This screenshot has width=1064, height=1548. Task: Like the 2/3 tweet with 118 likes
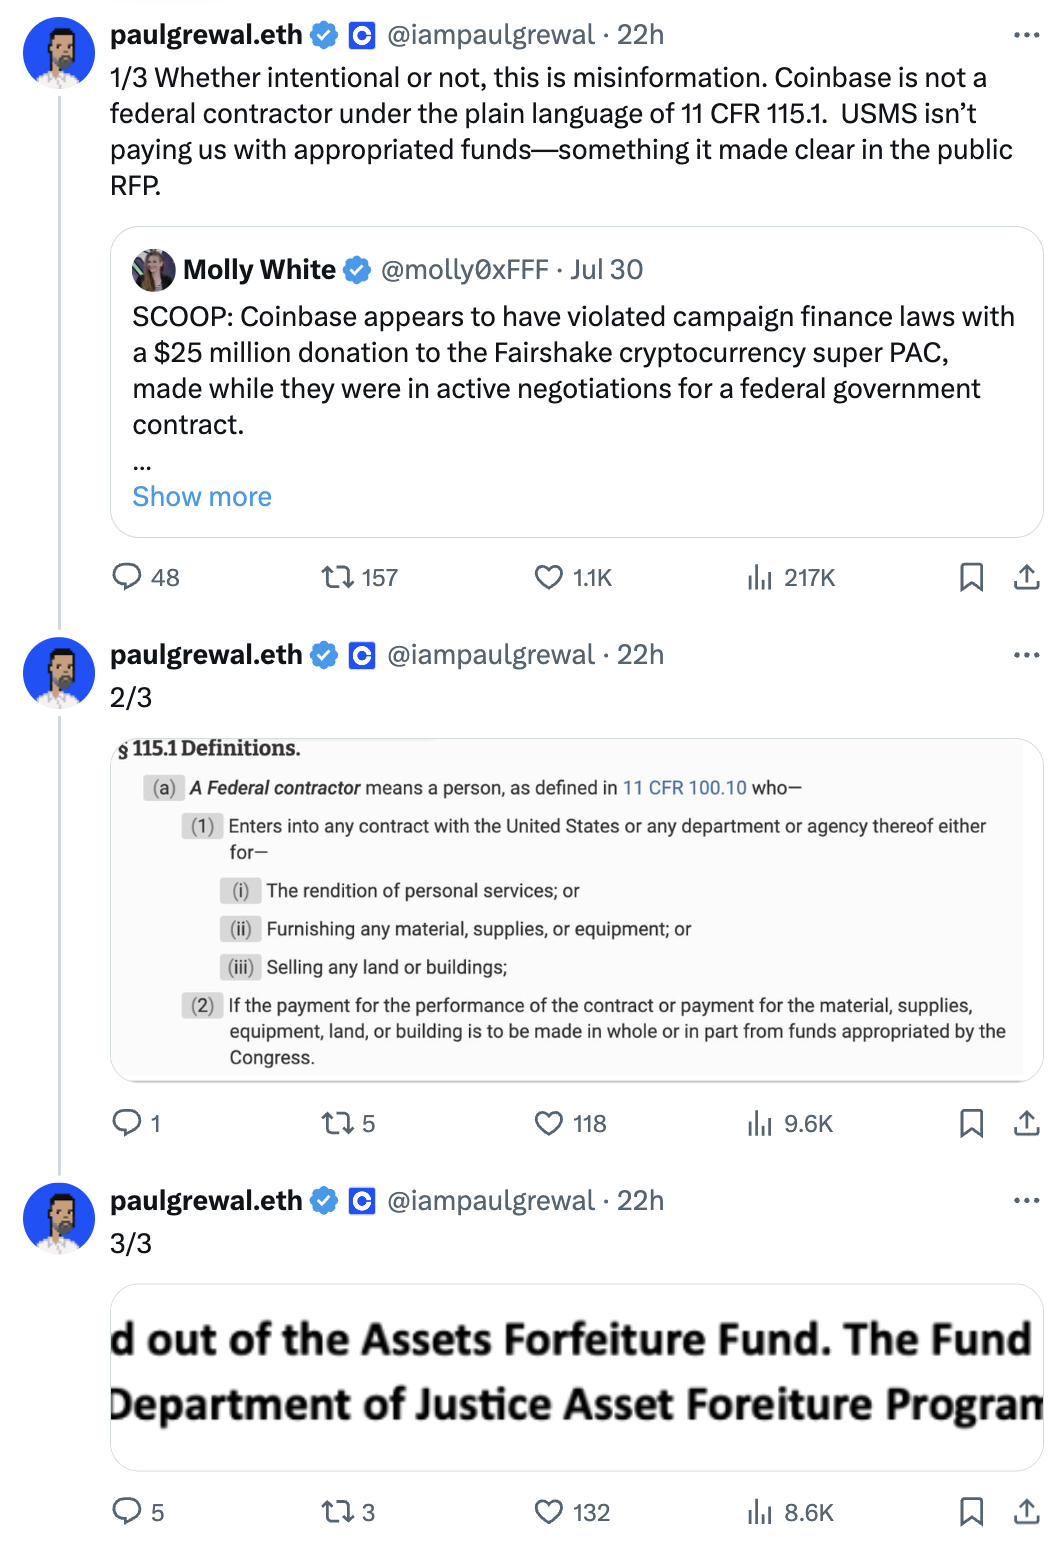[549, 1123]
